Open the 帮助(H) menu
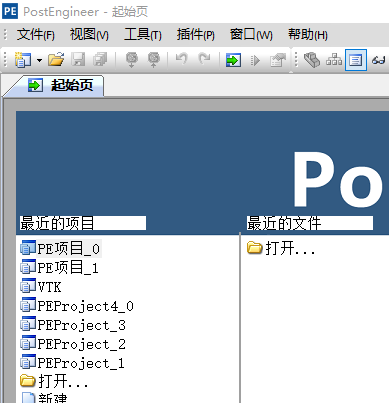 (x=308, y=34)
